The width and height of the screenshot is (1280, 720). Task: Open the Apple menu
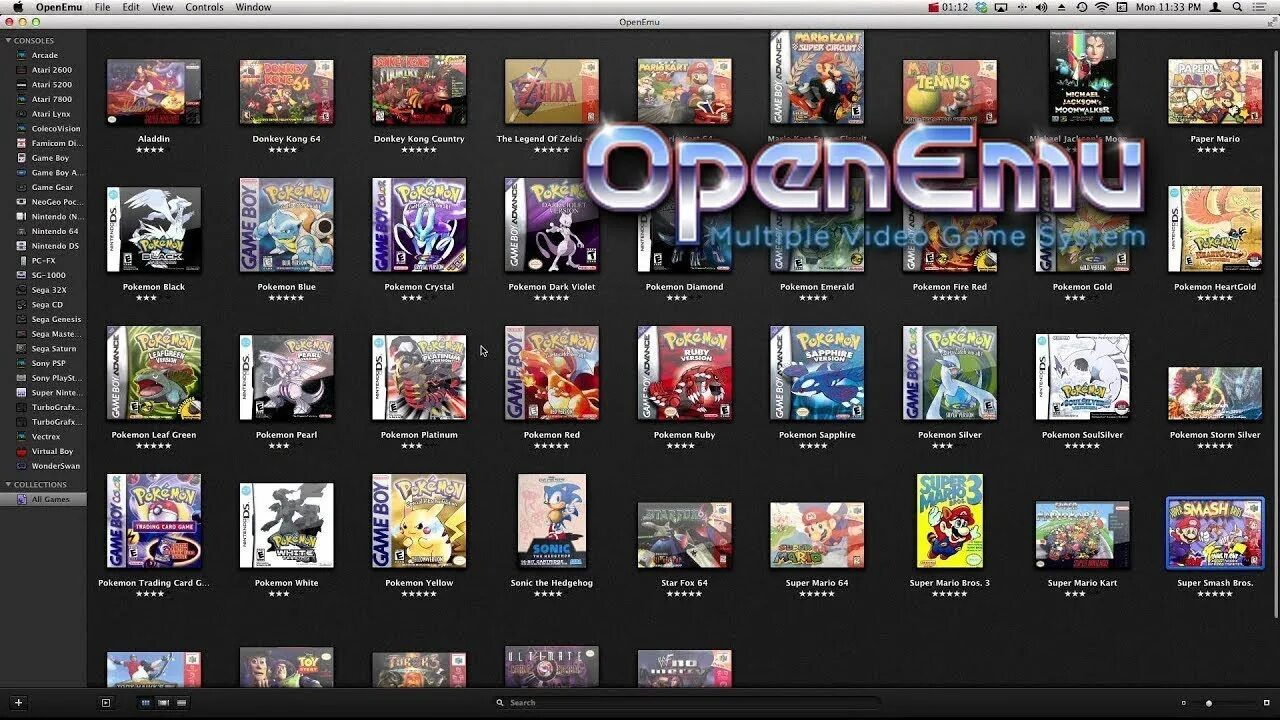(x=17, y=7)
